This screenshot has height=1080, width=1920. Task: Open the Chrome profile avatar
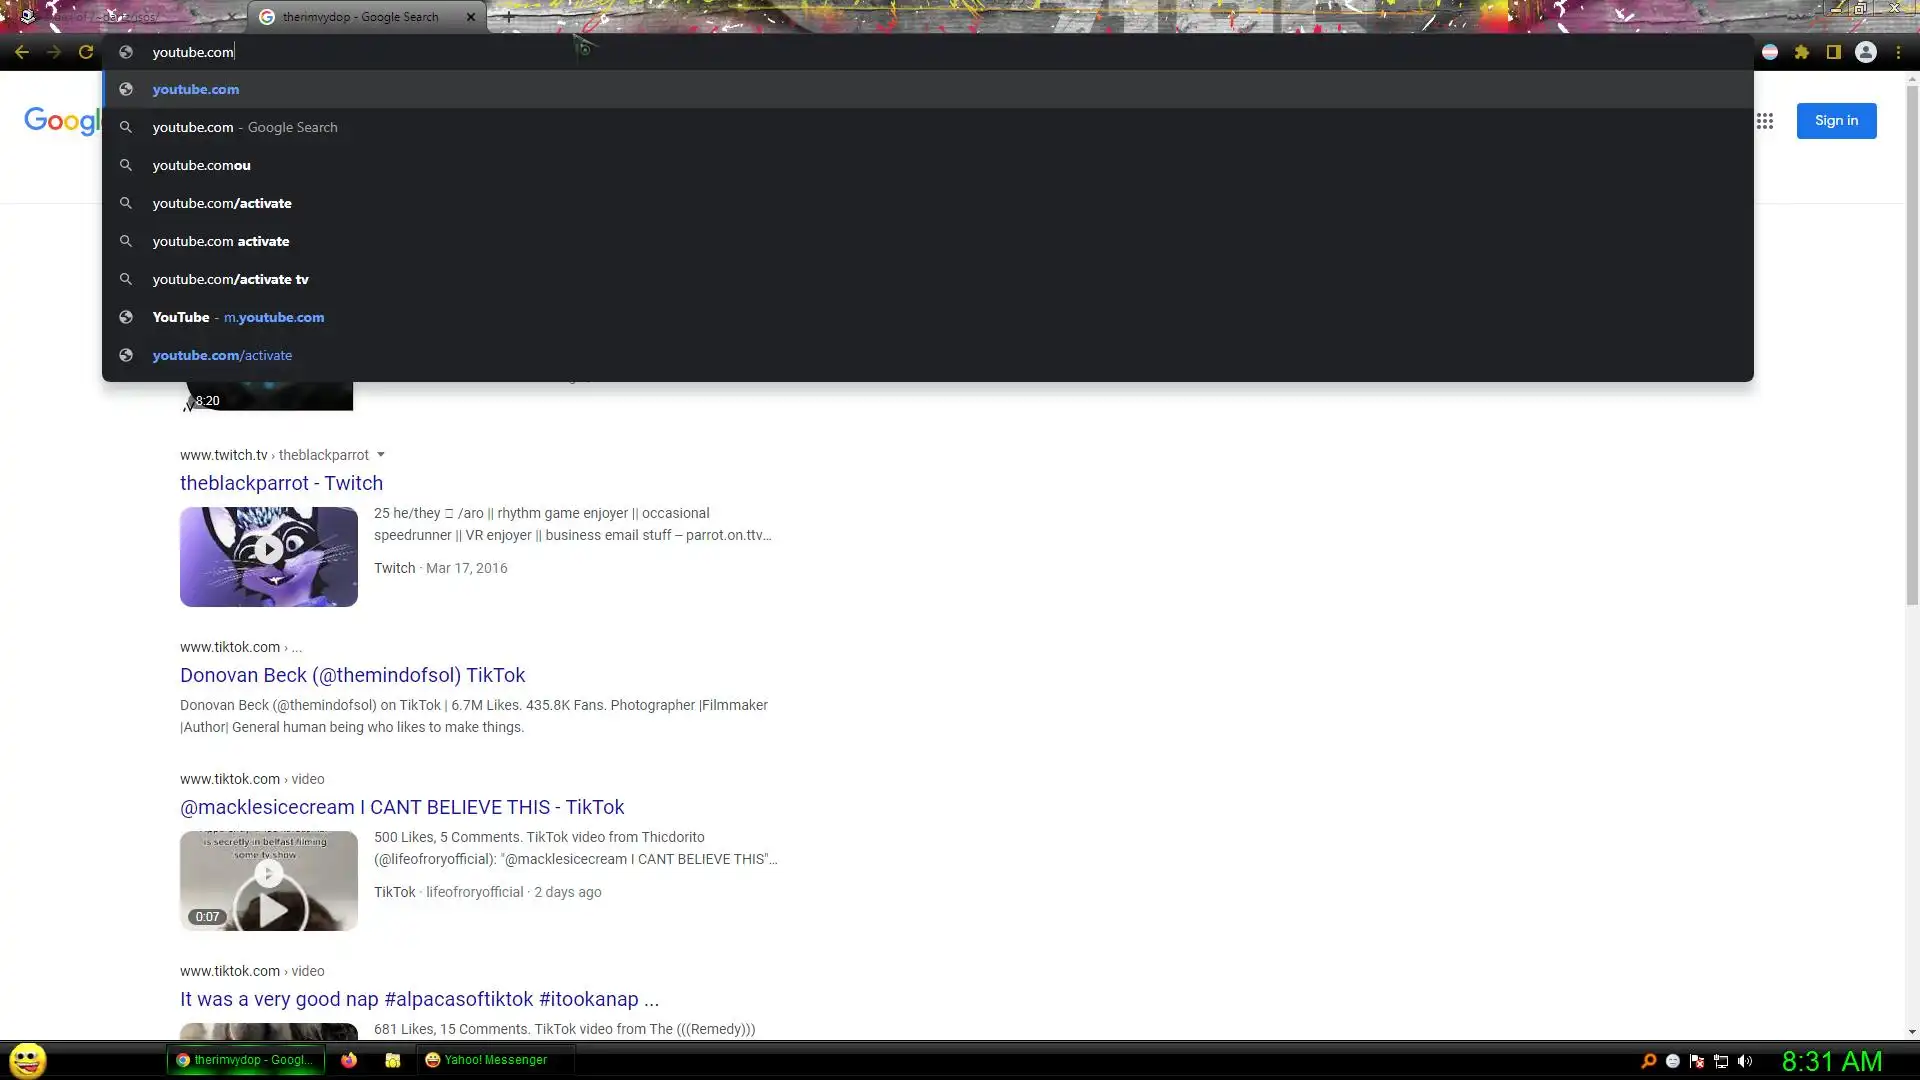(x=1866, y=52)
